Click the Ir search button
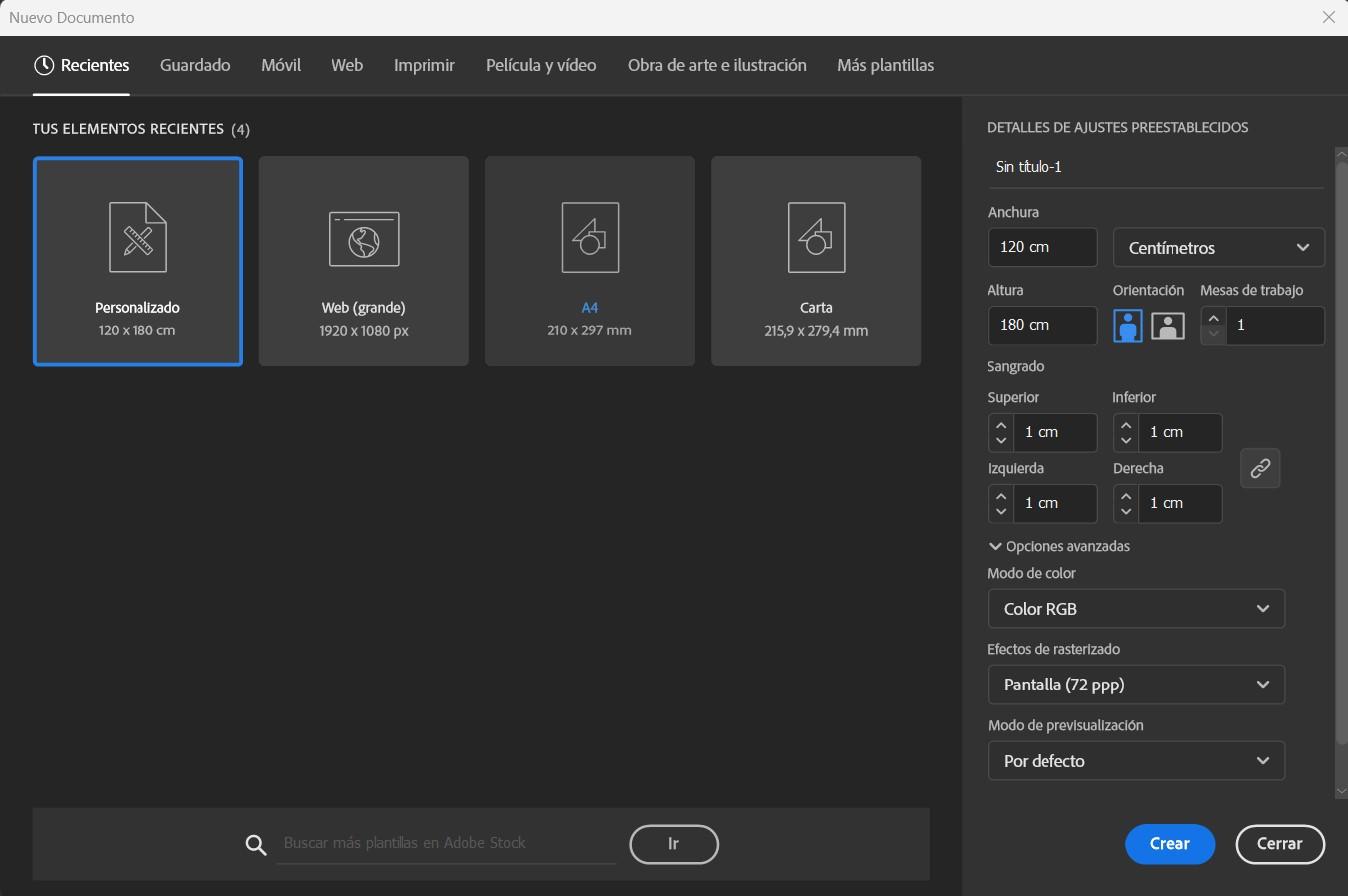1348x896 pixels. (x=674, y=844)
